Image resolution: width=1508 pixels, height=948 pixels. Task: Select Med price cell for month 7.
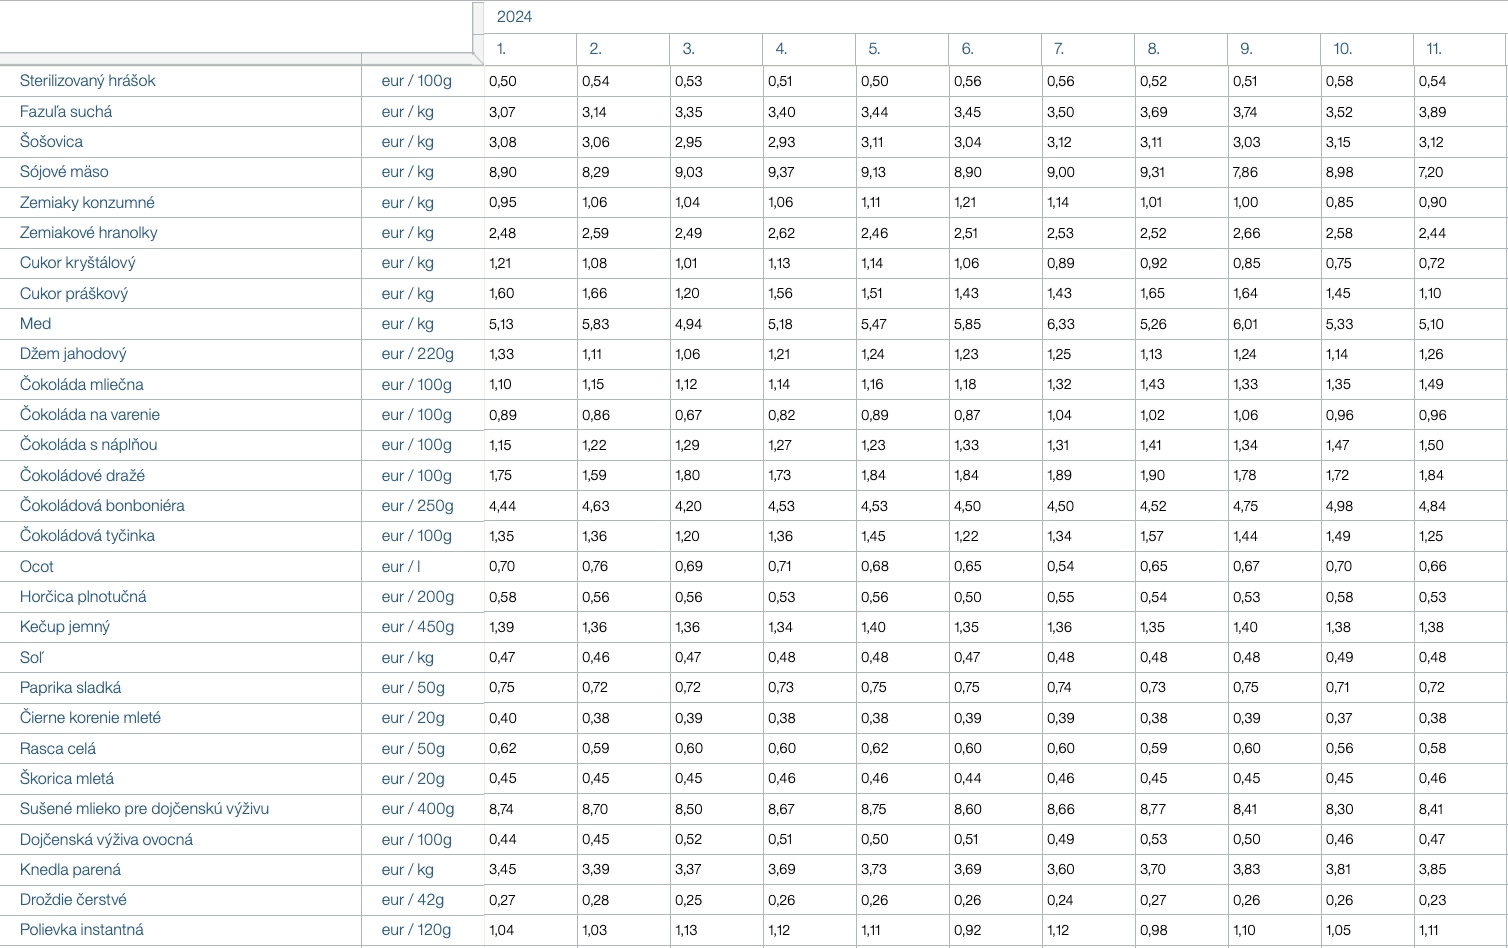coord(1060,324)
